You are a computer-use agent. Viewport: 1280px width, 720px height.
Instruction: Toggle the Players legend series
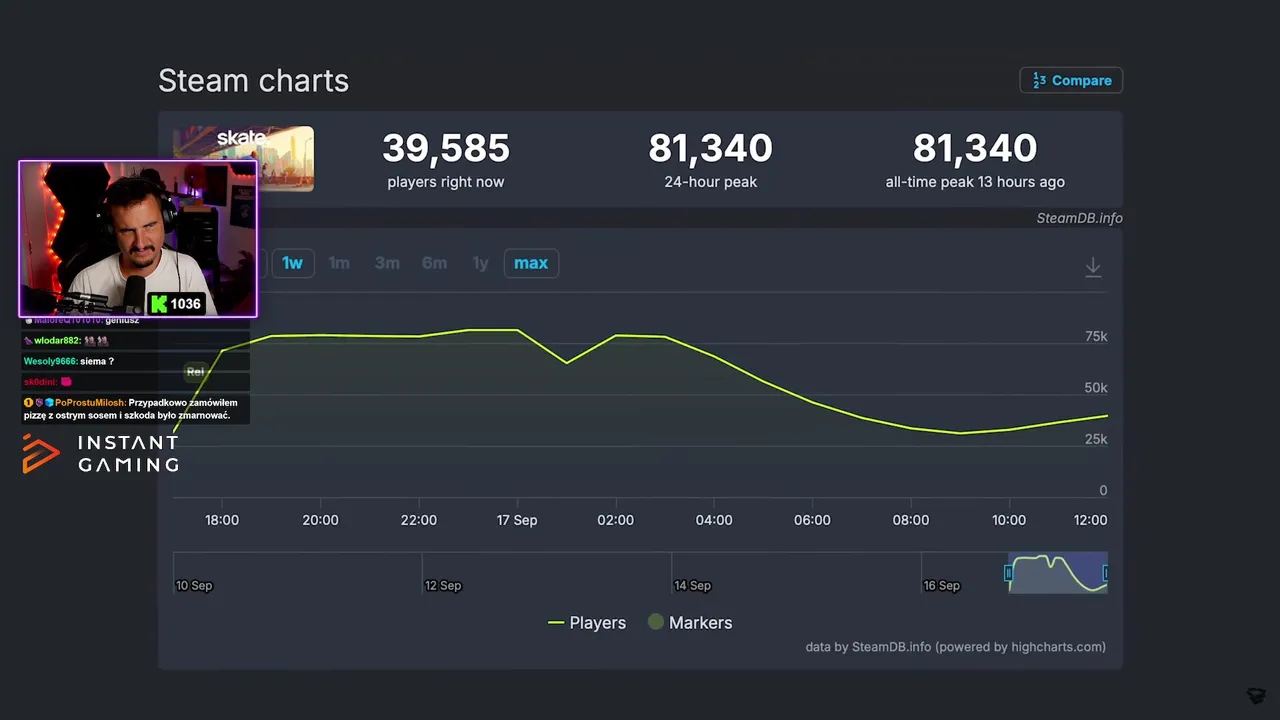587,622
